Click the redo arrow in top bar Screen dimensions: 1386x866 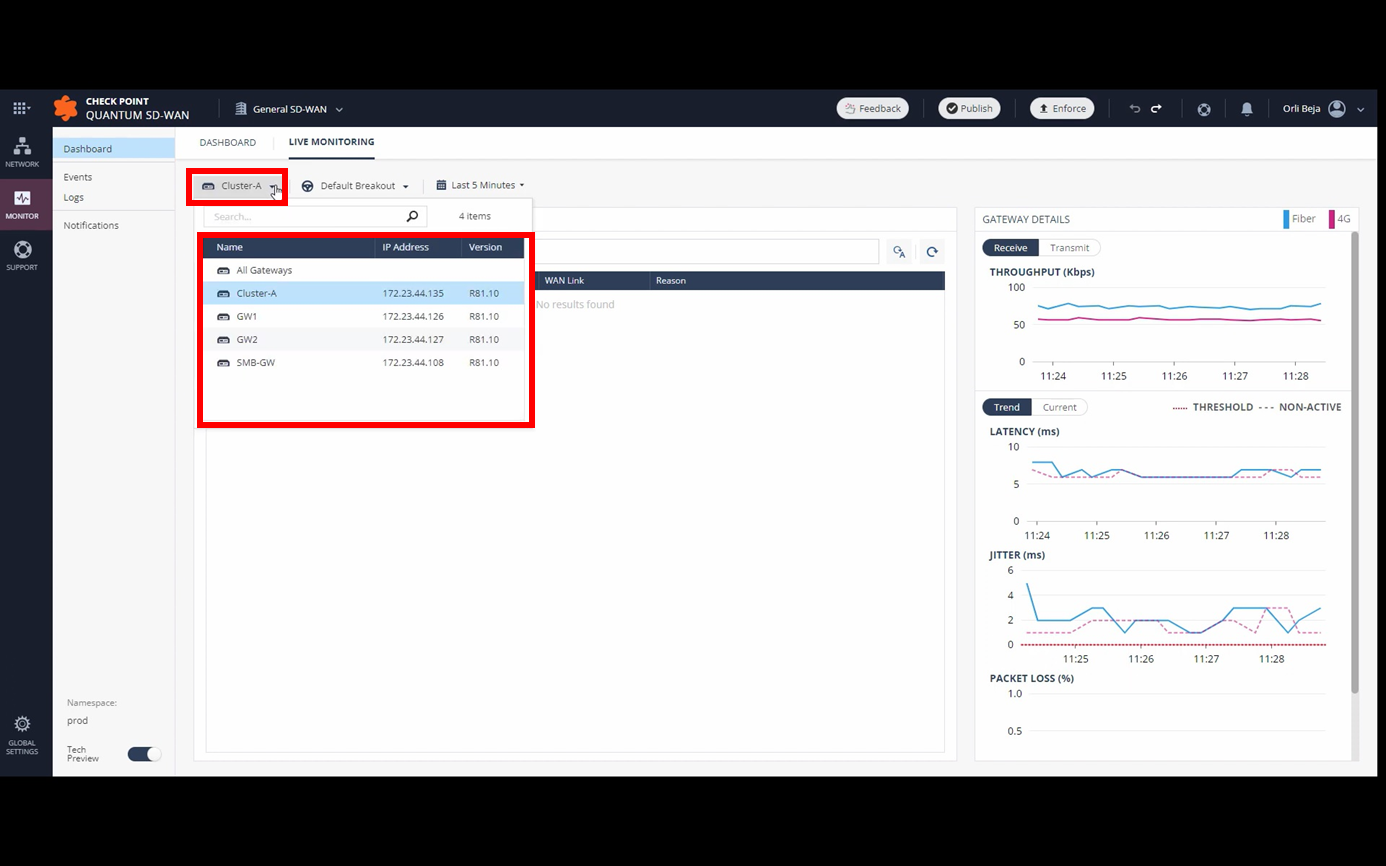[x=1156, y=108]
